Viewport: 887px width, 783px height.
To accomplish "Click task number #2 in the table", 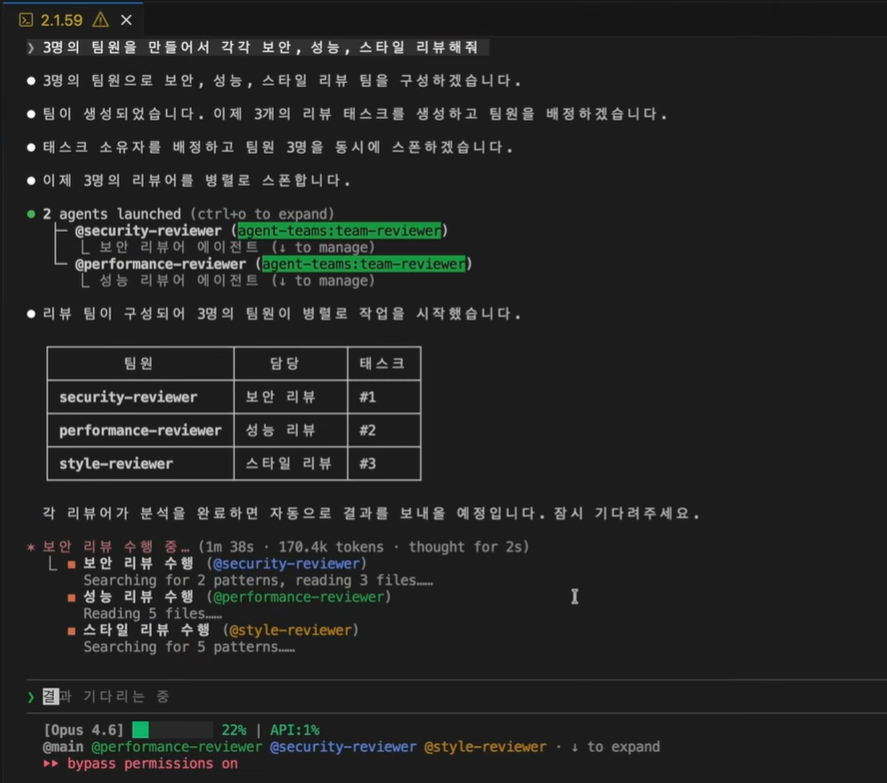I will (368, 431).
